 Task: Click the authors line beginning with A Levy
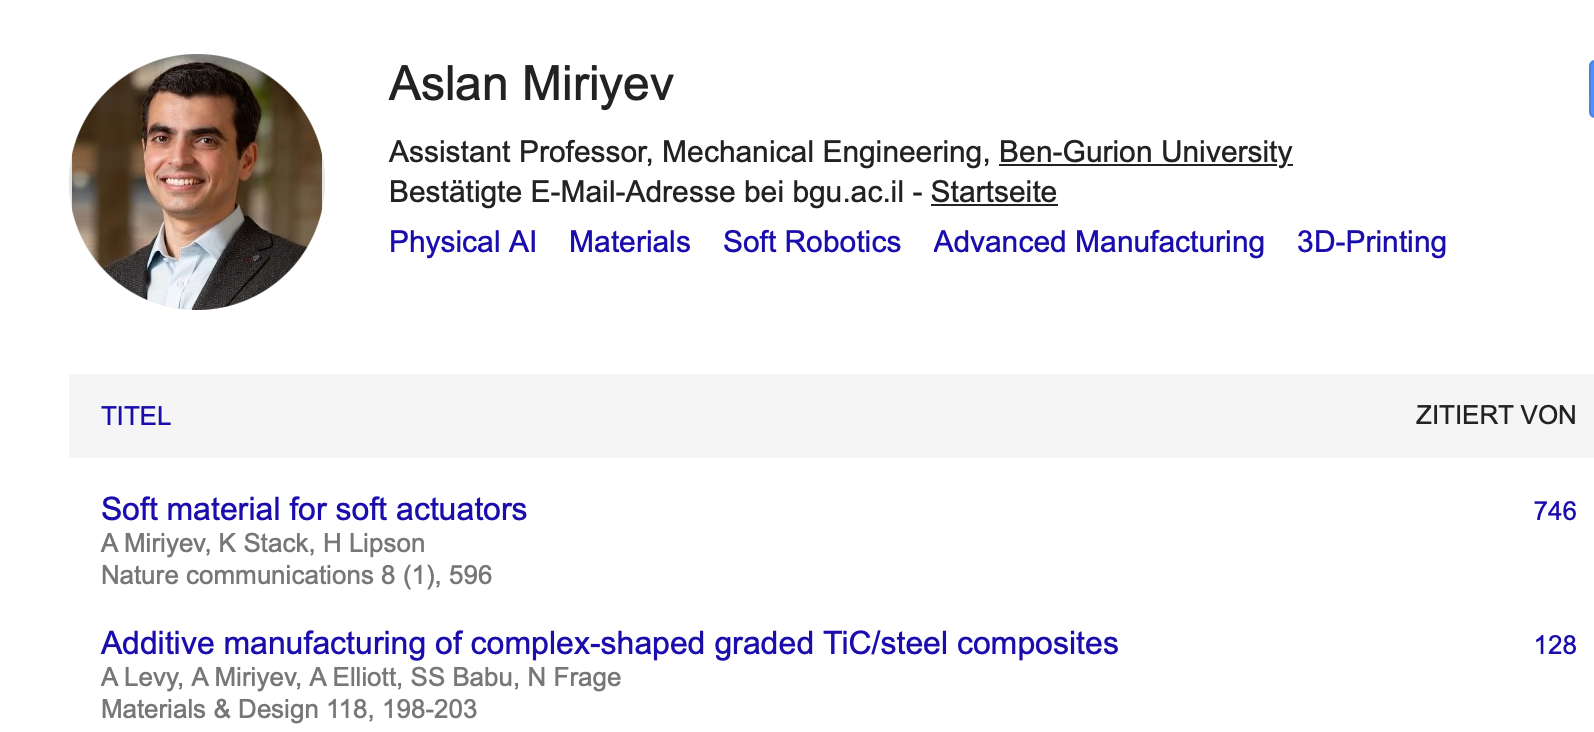tap(361, 677)
